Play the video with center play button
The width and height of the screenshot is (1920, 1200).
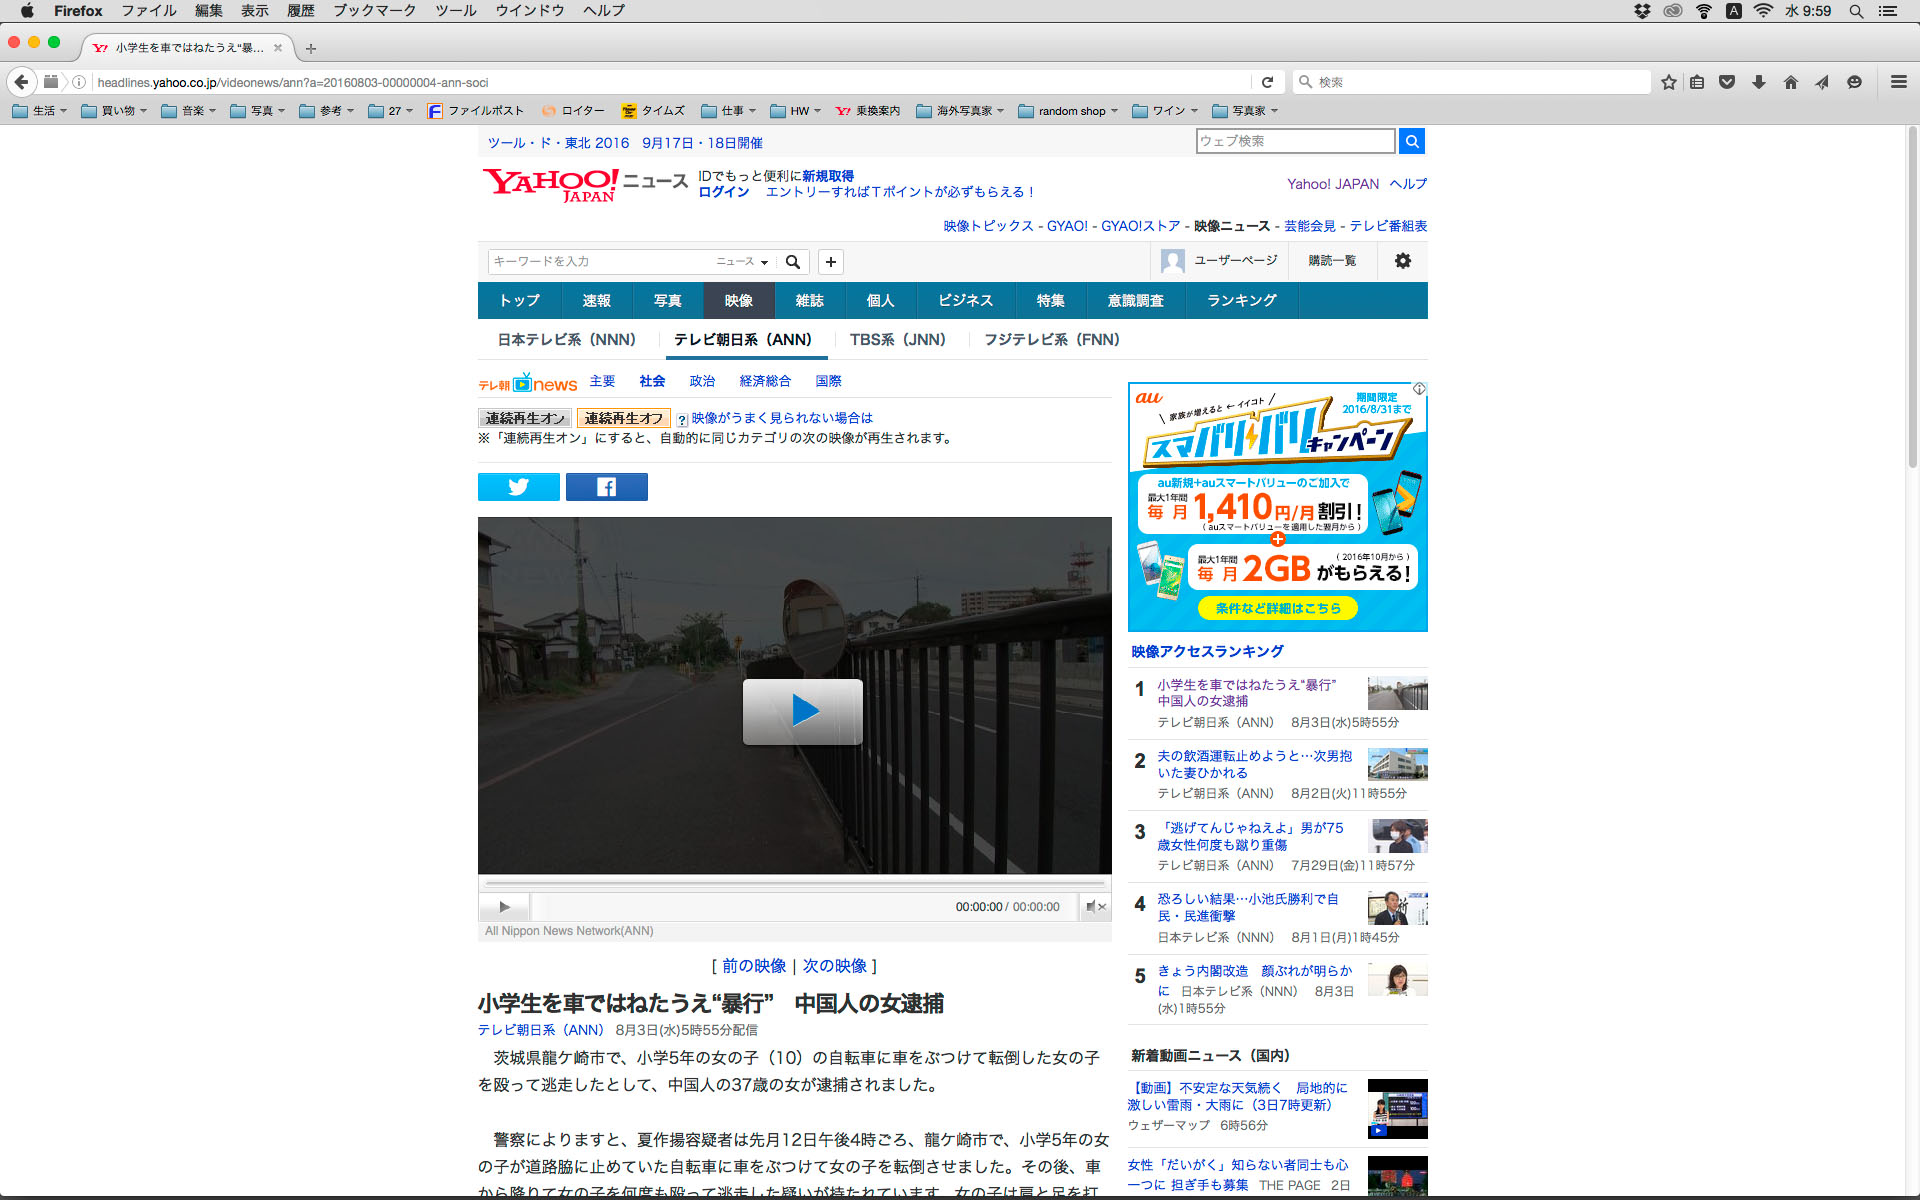pyautogui.click(x=802, y=711)
